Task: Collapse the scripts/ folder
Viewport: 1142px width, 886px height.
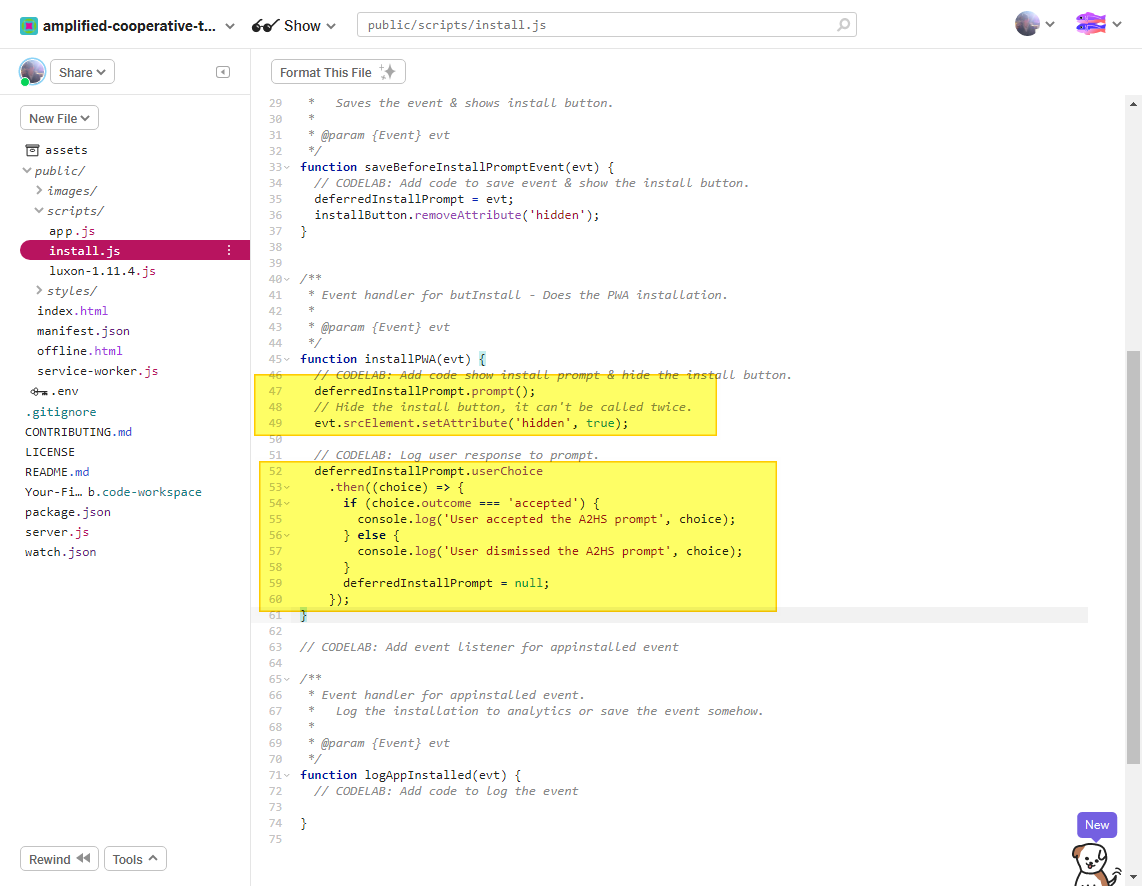Action: tap(39, 210)
